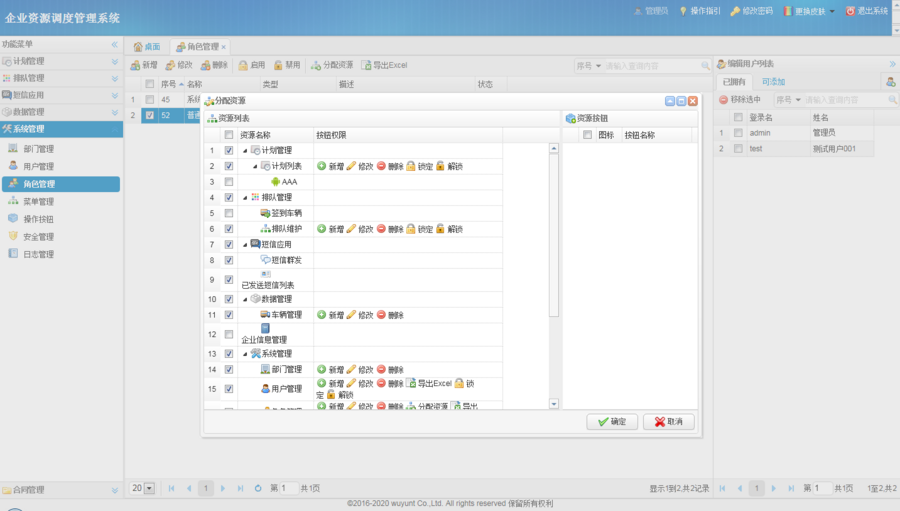This screenshot has height=511, width=900.
Task: Click 修改 in the role toolbar
Action: pos(179,65)
